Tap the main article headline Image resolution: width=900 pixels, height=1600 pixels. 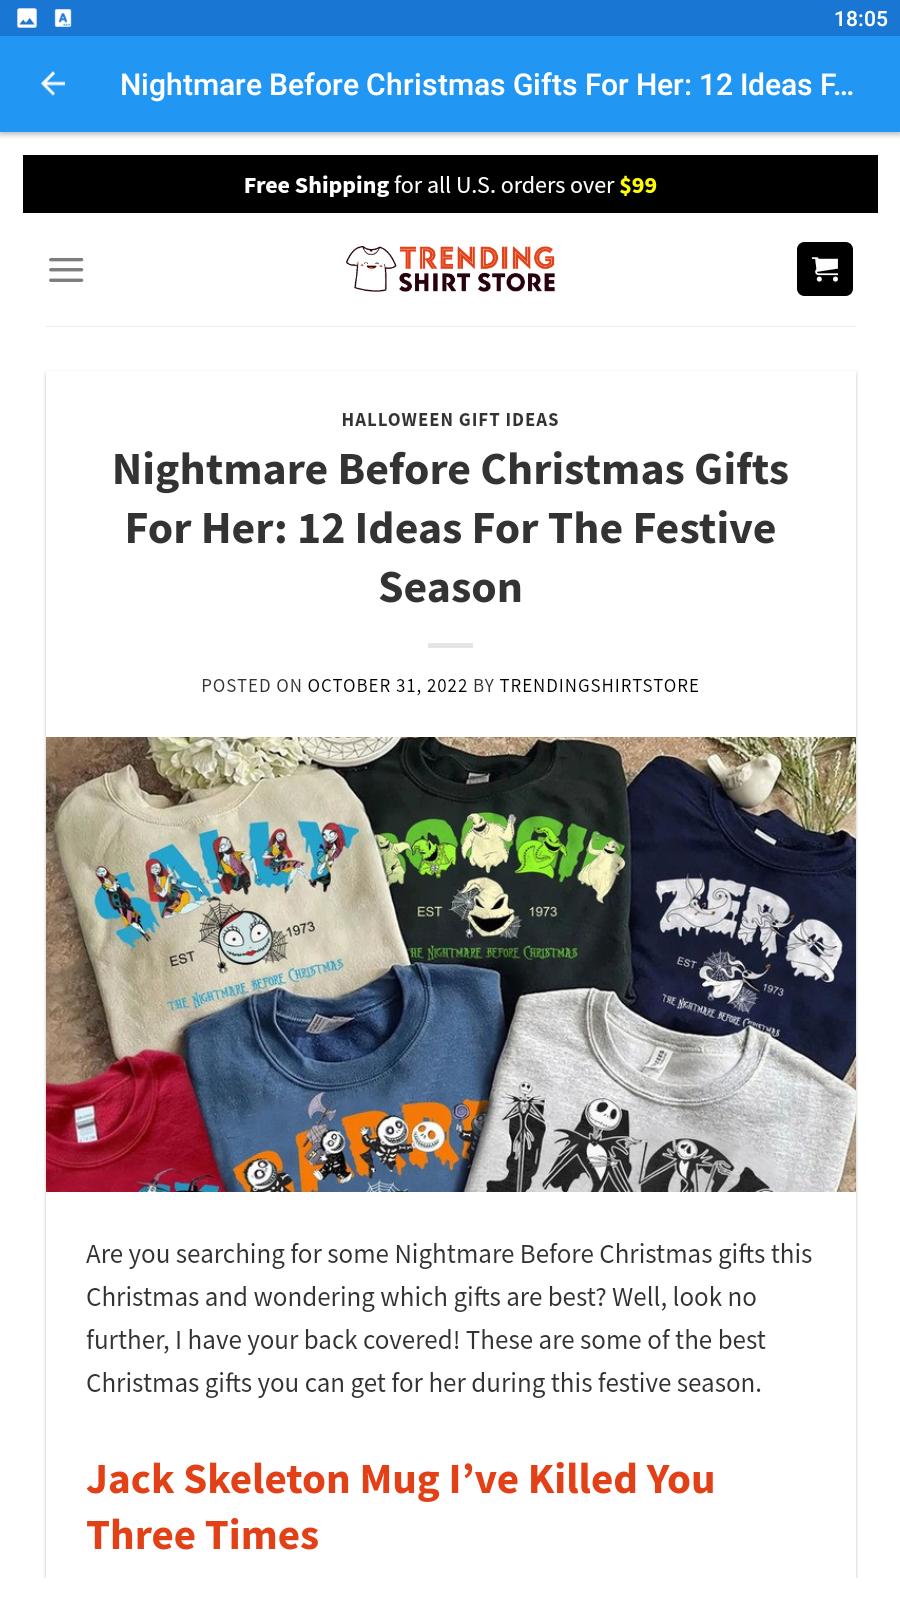450,527
